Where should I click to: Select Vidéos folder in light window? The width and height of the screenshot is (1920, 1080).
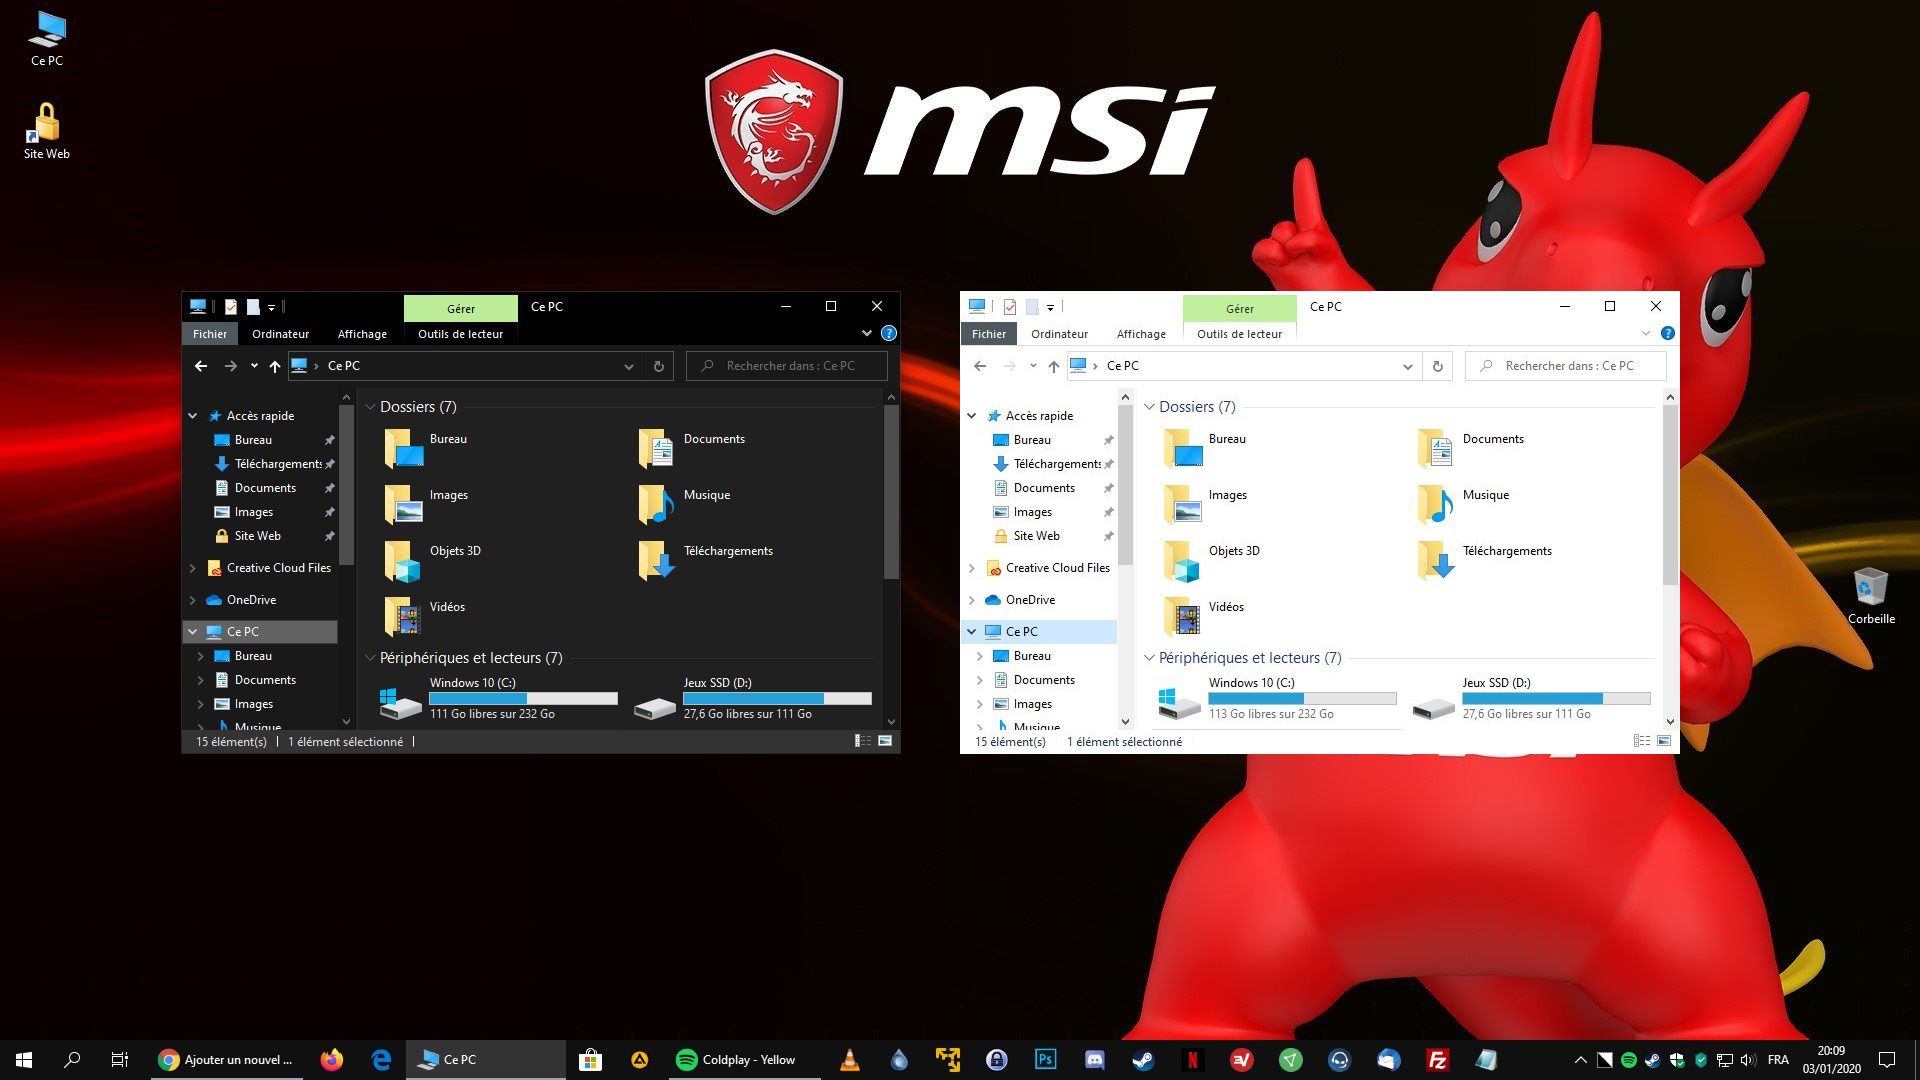(1205, 616)
